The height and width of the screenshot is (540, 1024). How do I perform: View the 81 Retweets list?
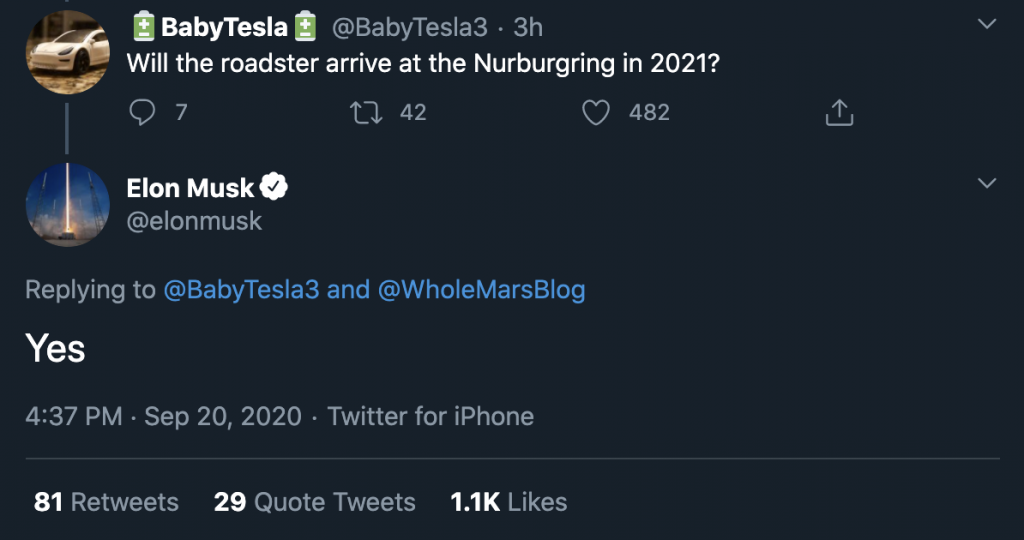click(106, 501)
